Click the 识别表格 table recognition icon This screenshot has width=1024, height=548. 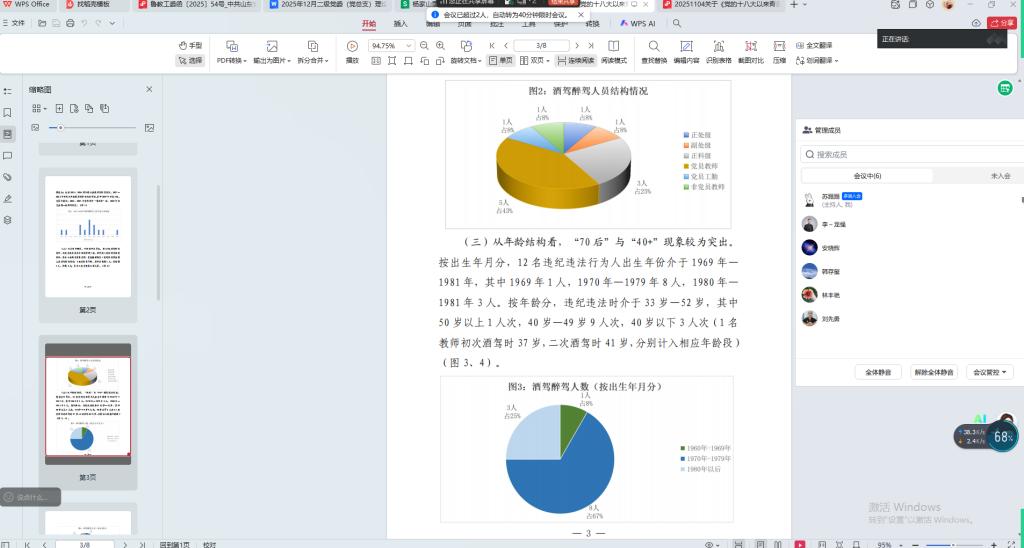click(x=718, y=46)
